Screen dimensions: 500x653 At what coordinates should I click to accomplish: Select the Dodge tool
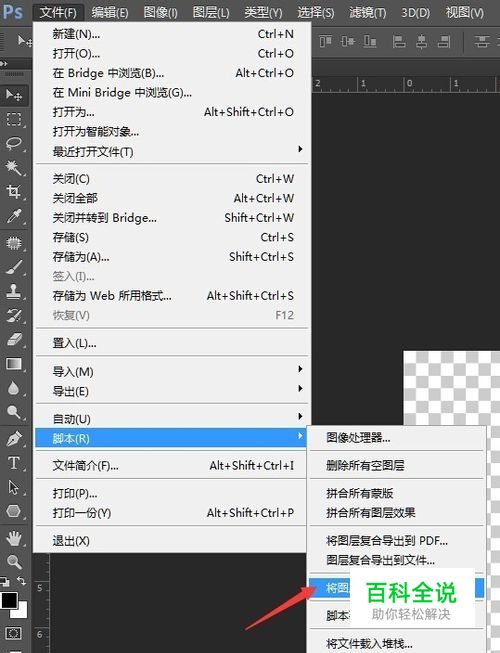(x=14, y=412)
